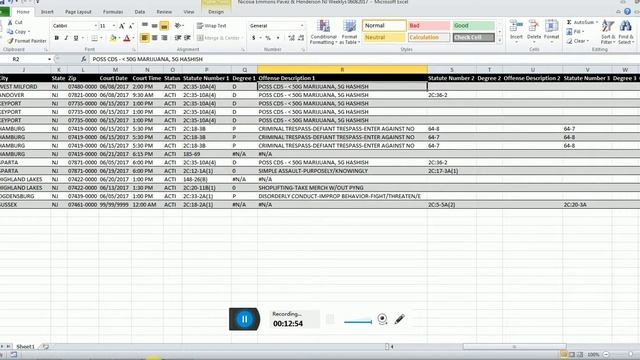Select the Sheet1 worksheet tab

coord(25,347)
